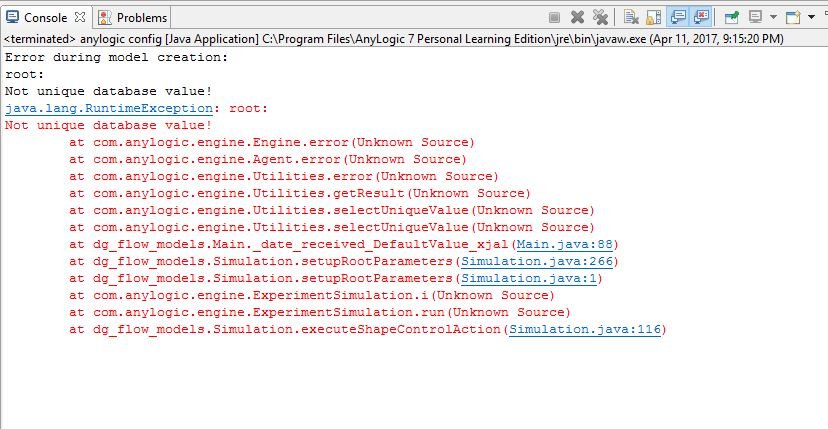The height and width of the screenshot is (429, 828).
Task: Click the Open Console icon
Action: pyautogui.click(x=793, y=17)
